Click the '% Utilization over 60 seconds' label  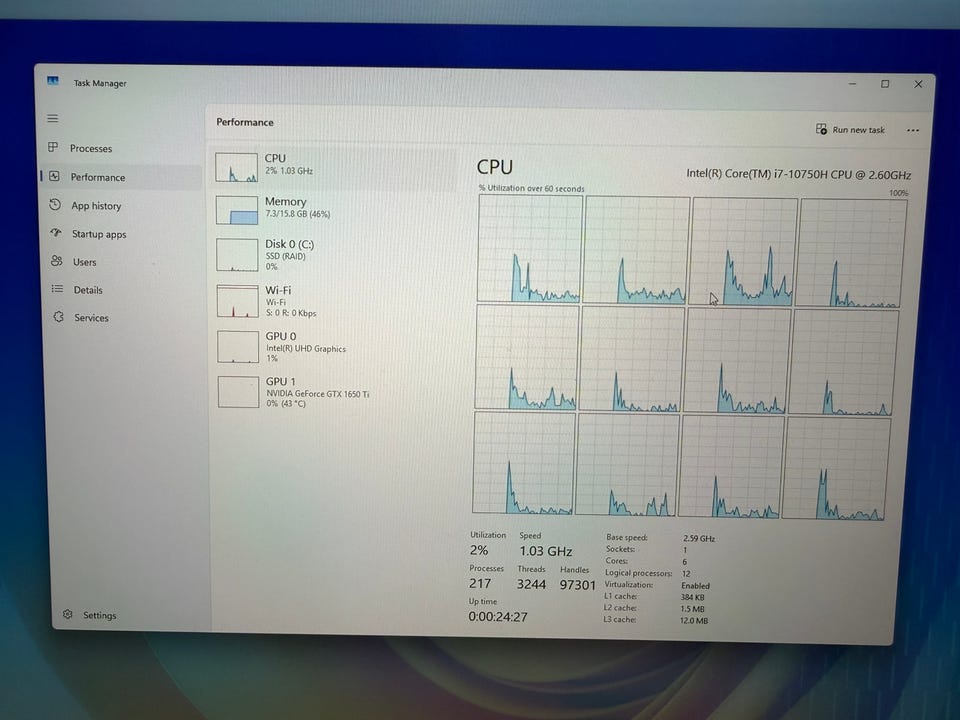(531, 189)
